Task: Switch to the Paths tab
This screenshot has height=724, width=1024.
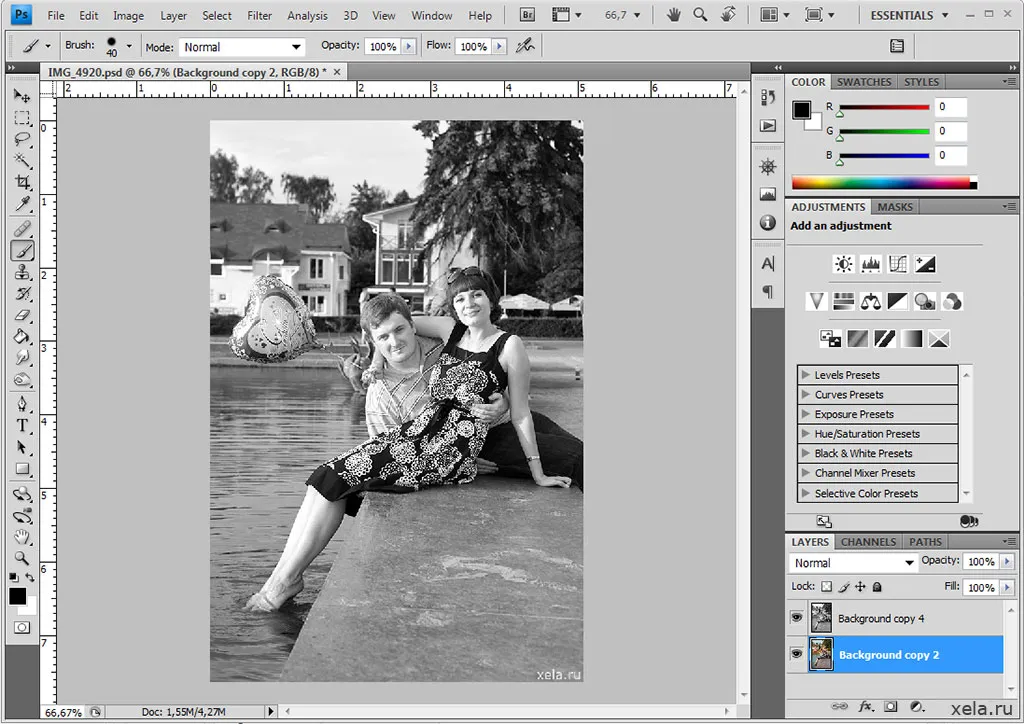Action: click(925, 542)
